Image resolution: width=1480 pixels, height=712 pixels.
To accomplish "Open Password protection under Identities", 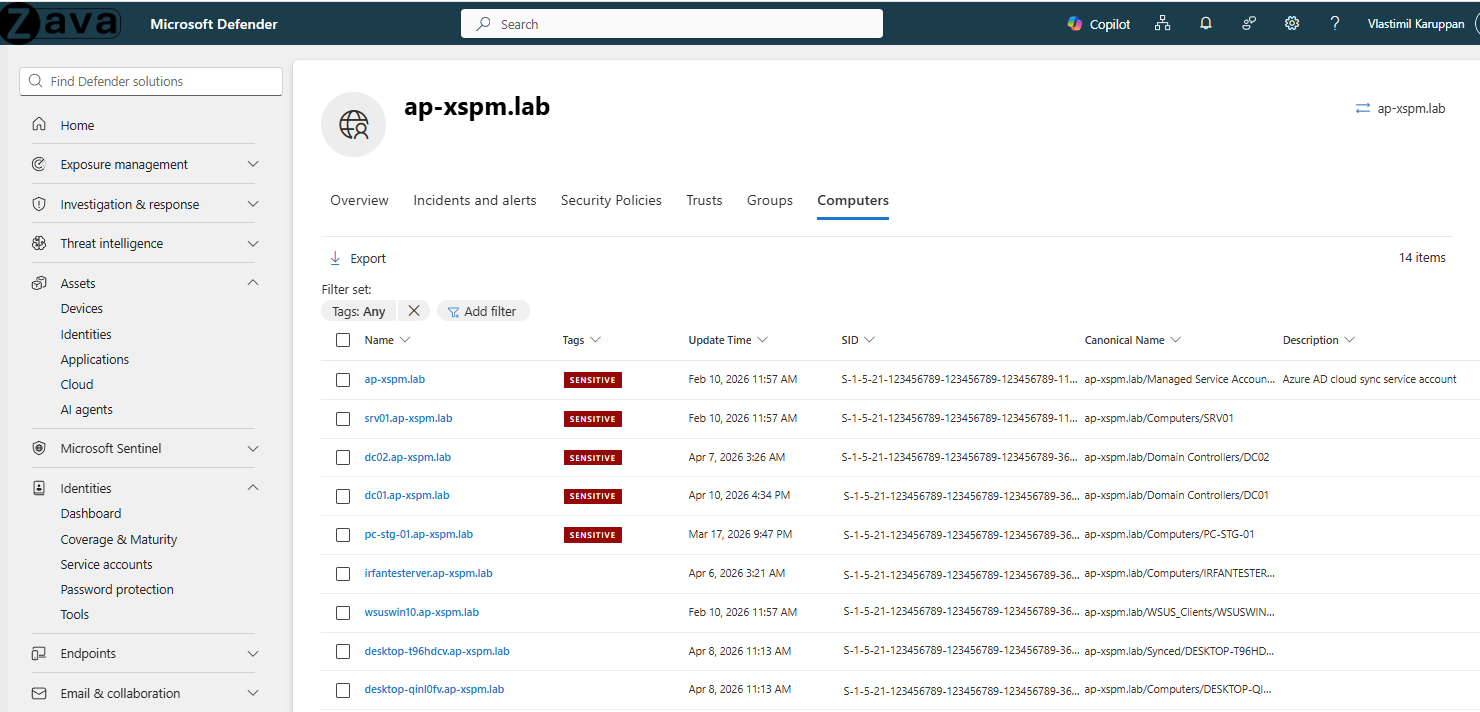I will click(117, 589).
